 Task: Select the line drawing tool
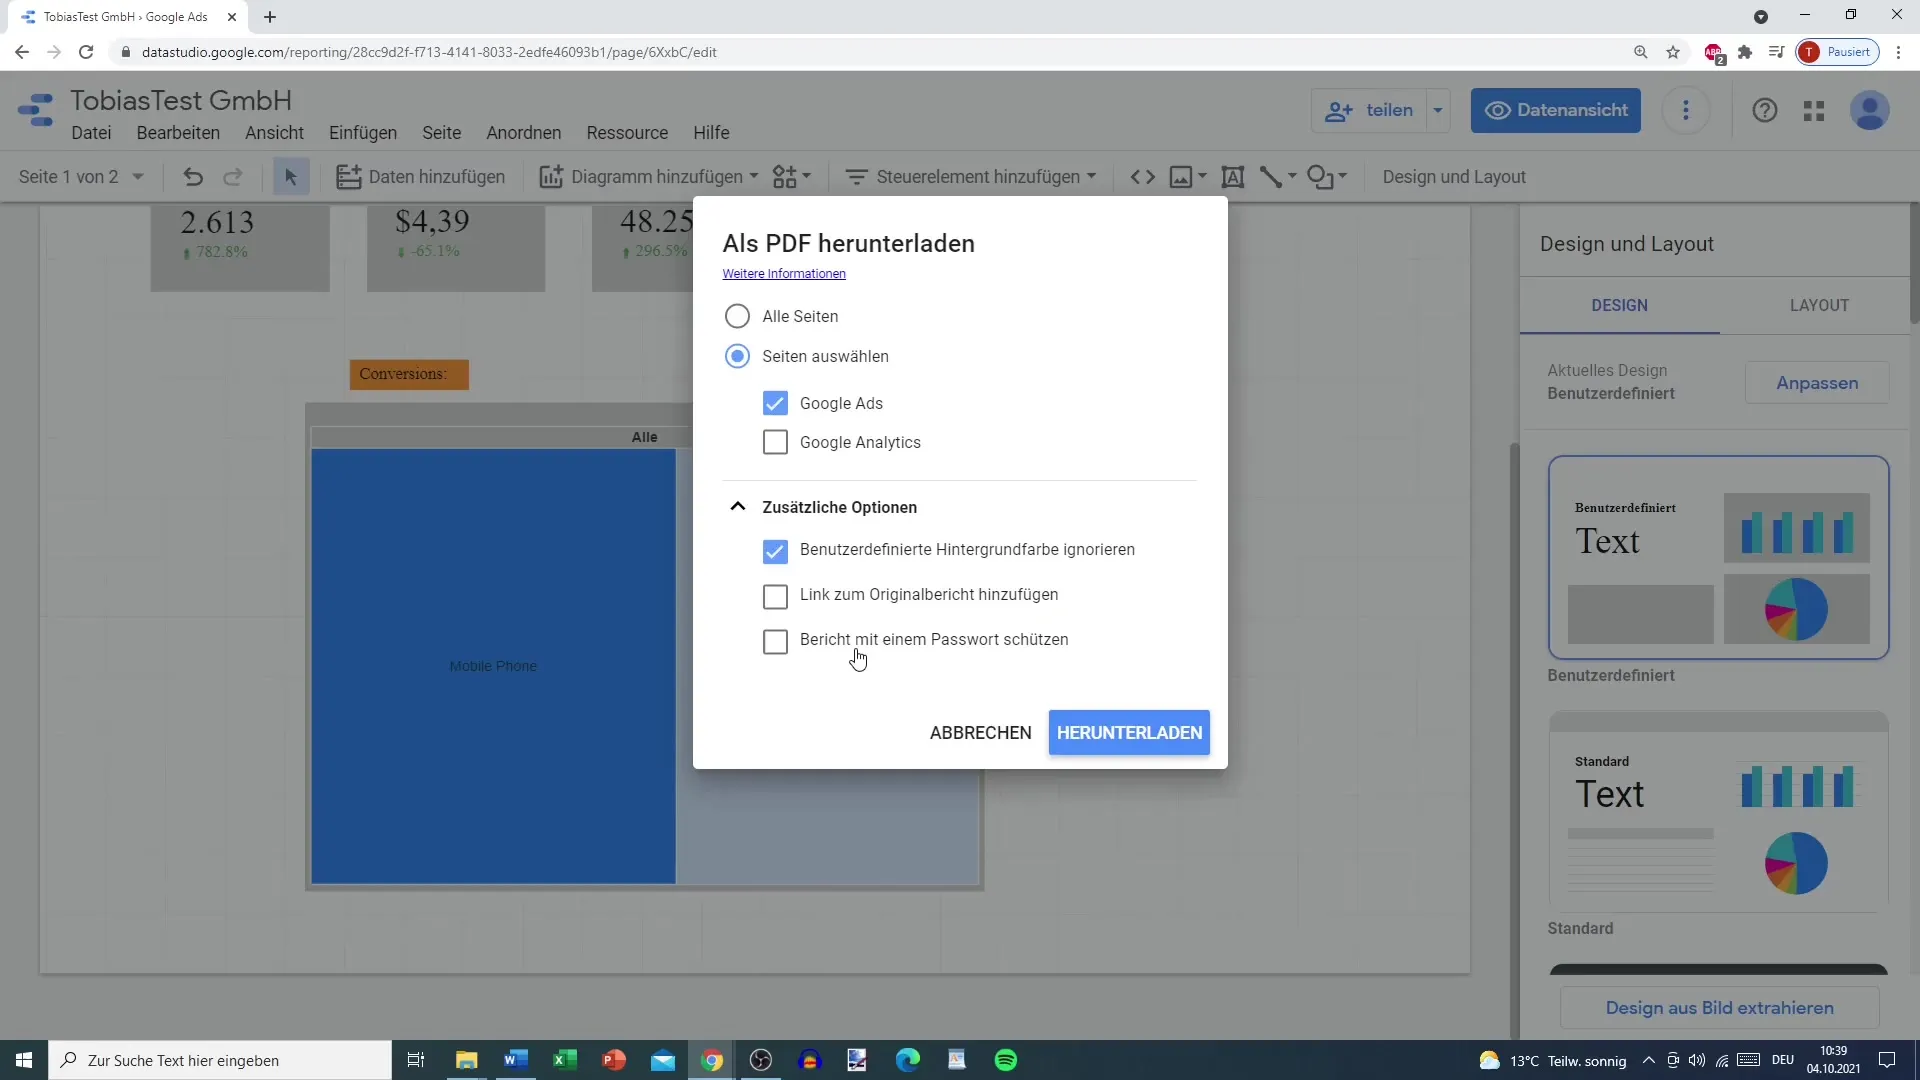coord(1271,177)
